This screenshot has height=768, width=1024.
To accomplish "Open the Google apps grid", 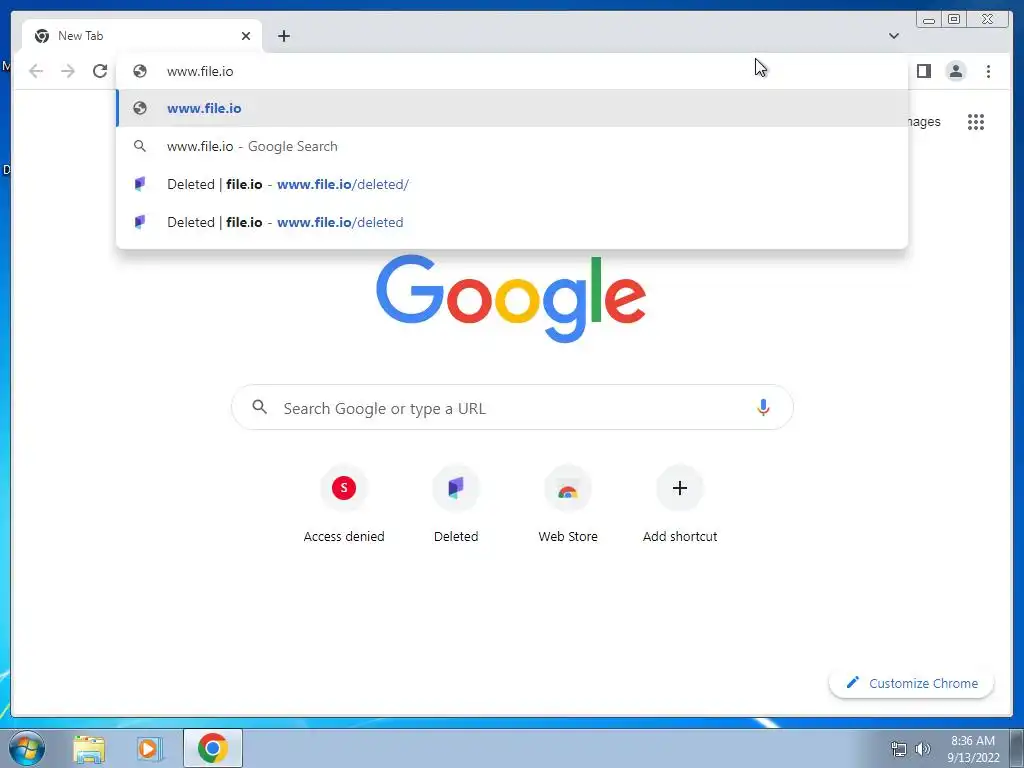I will click(x=976, y=122).
